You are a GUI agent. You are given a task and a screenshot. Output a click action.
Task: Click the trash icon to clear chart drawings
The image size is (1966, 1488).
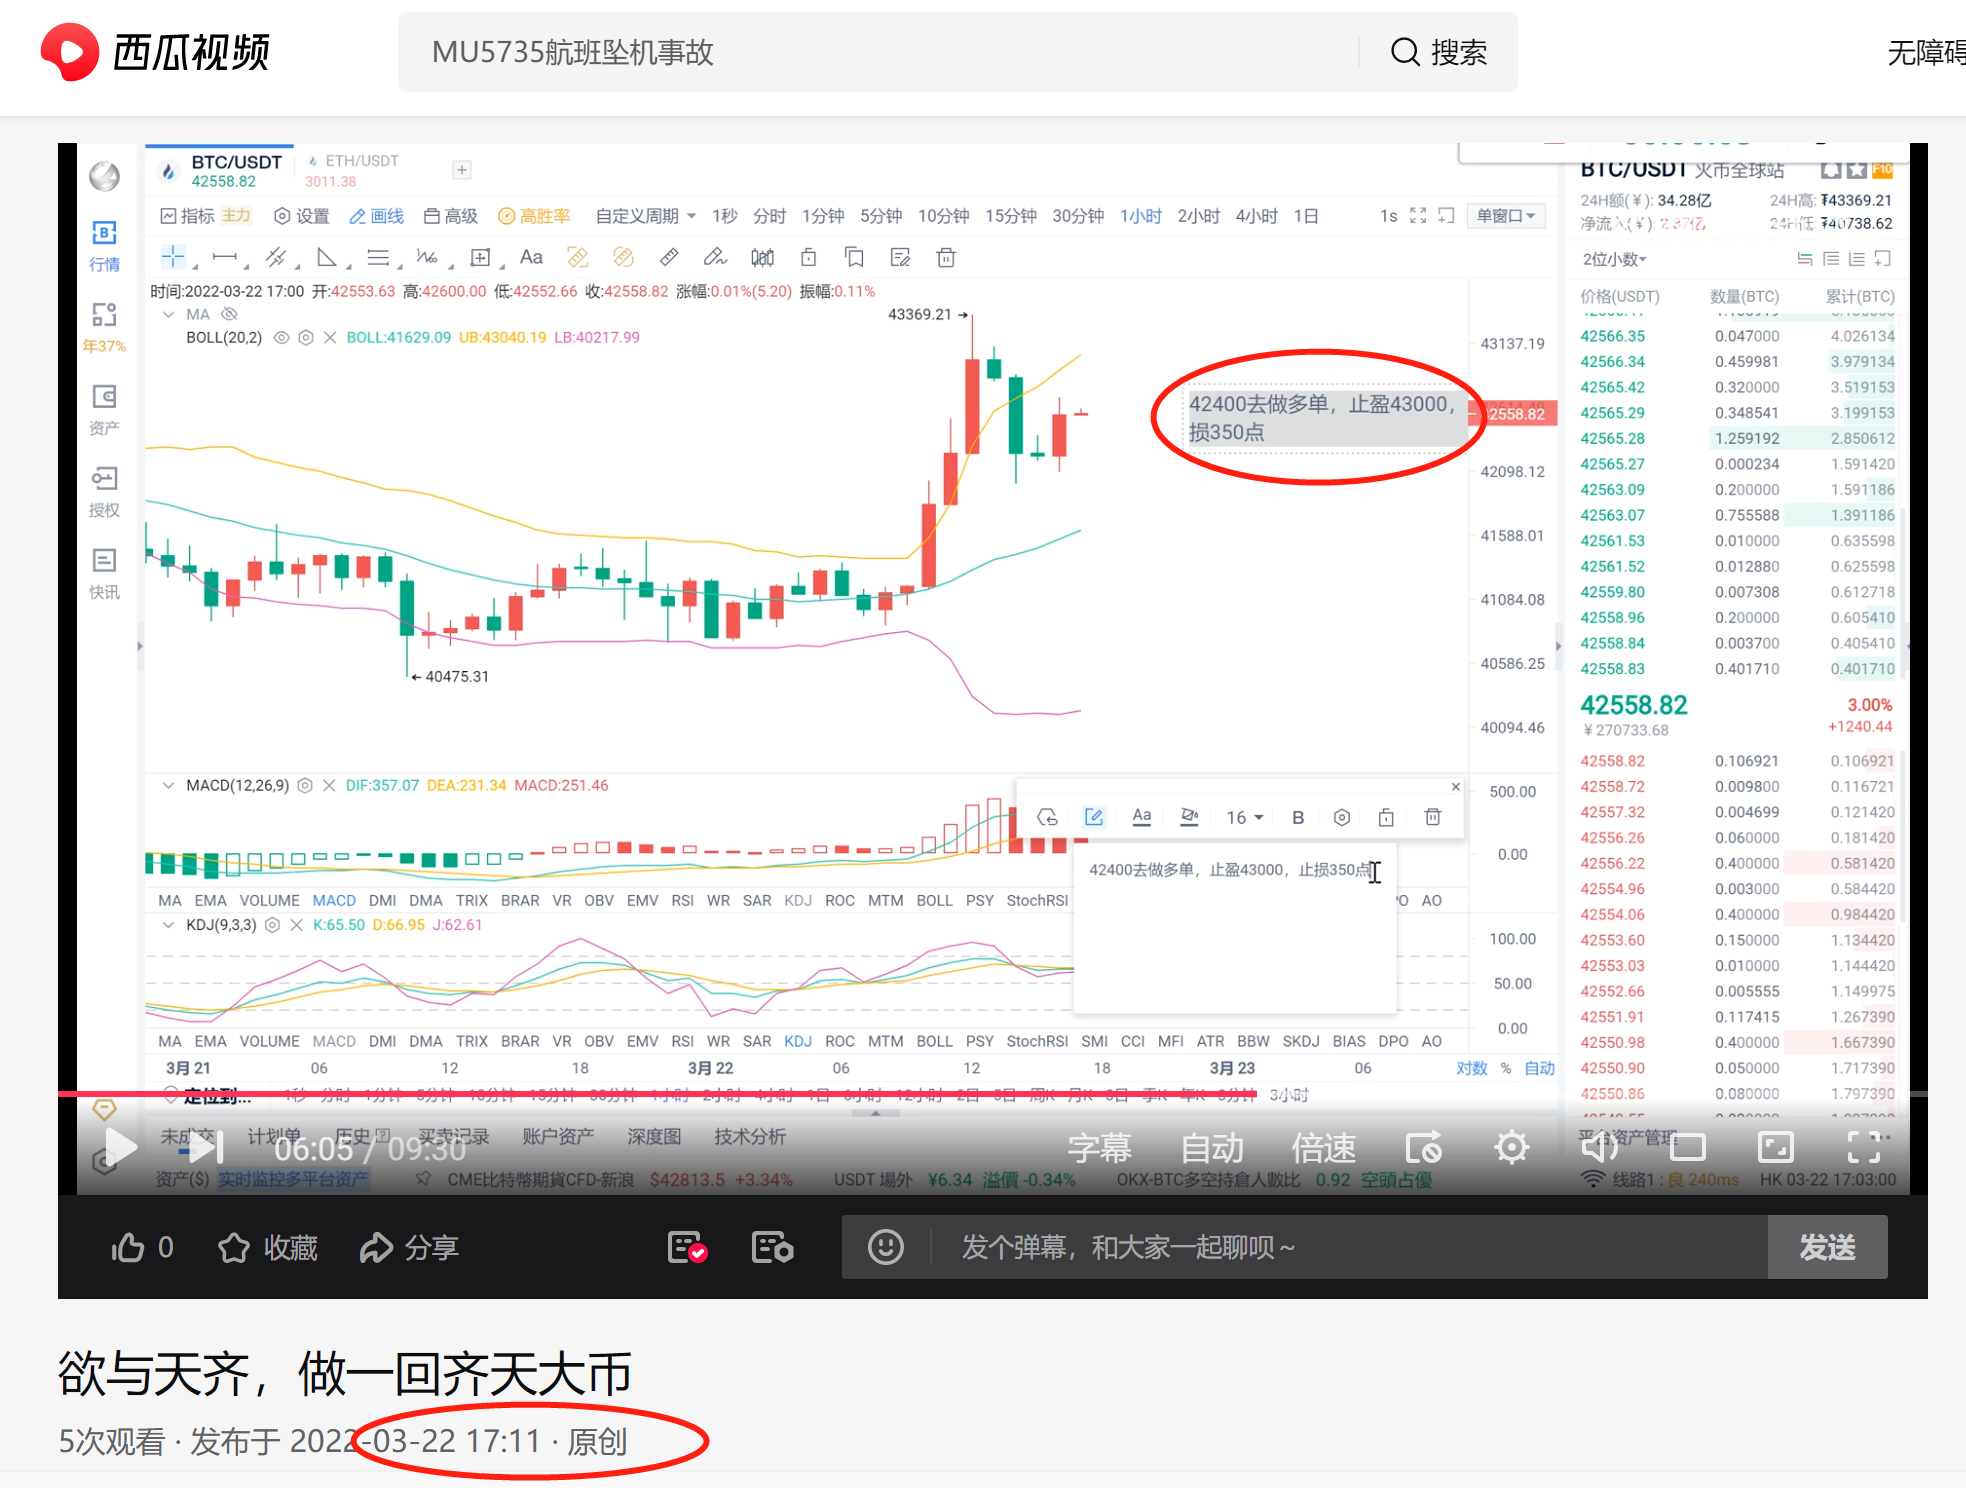tap(945, 257)
